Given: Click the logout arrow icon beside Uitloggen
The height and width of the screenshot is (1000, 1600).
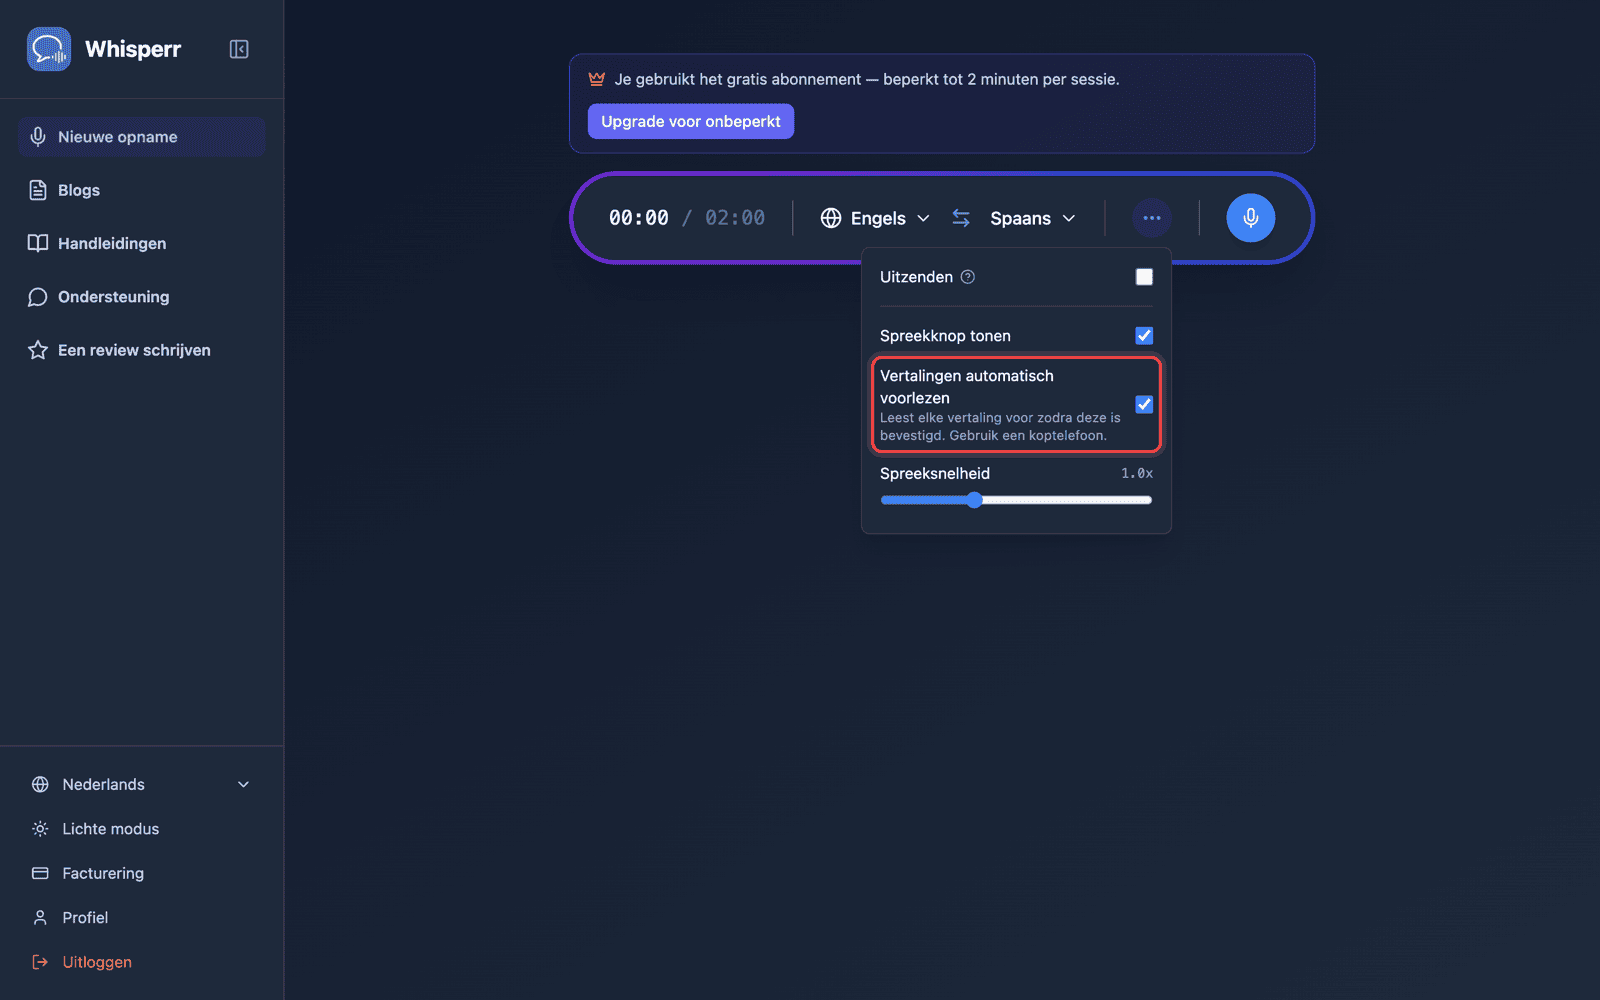Looking at the screenshot, I should 40,962.
